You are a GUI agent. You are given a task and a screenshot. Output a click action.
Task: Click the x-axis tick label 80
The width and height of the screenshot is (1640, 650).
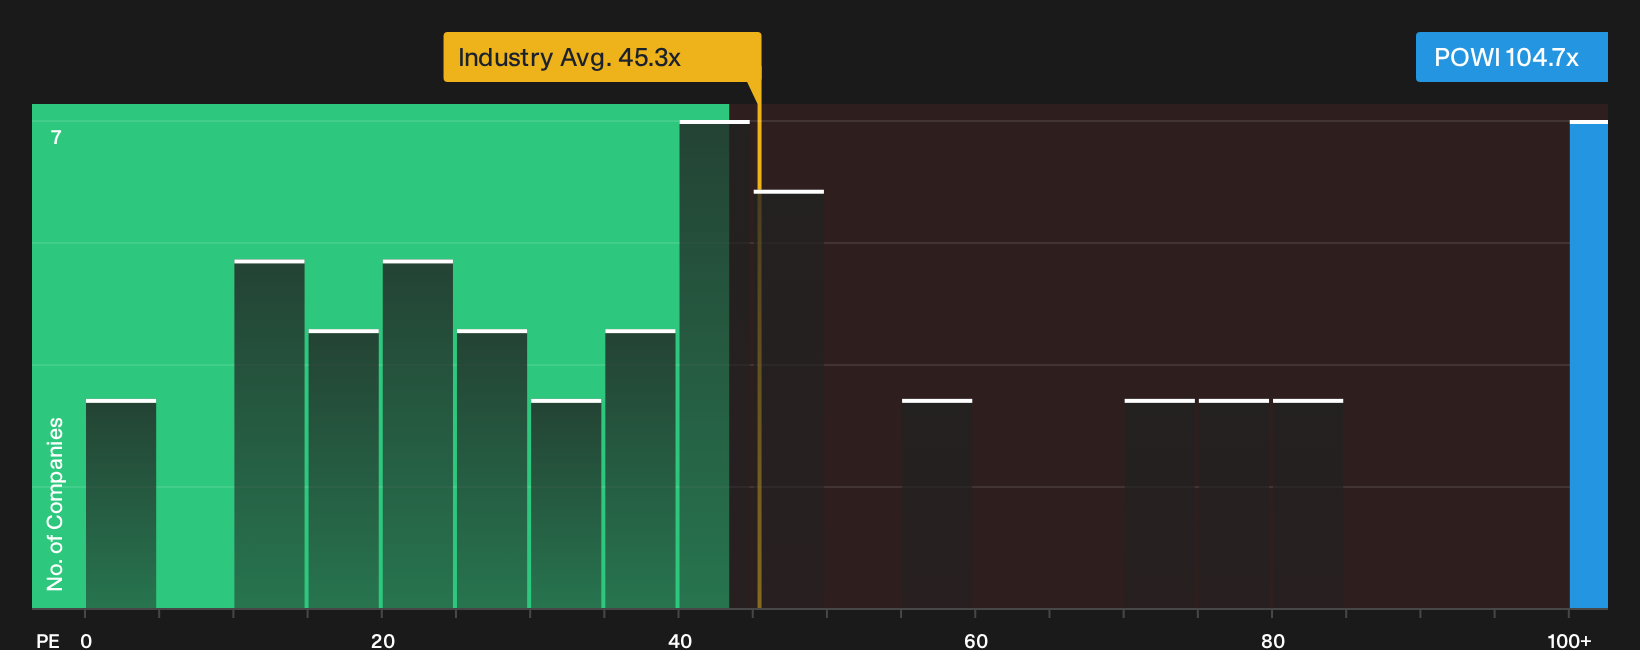pos(1273,641)
